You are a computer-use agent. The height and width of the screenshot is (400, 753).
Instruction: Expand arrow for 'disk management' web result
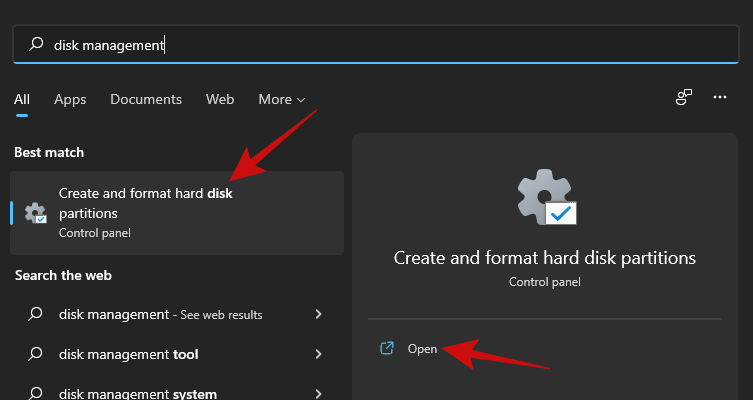pyautogui.click(x=318, y=314)
